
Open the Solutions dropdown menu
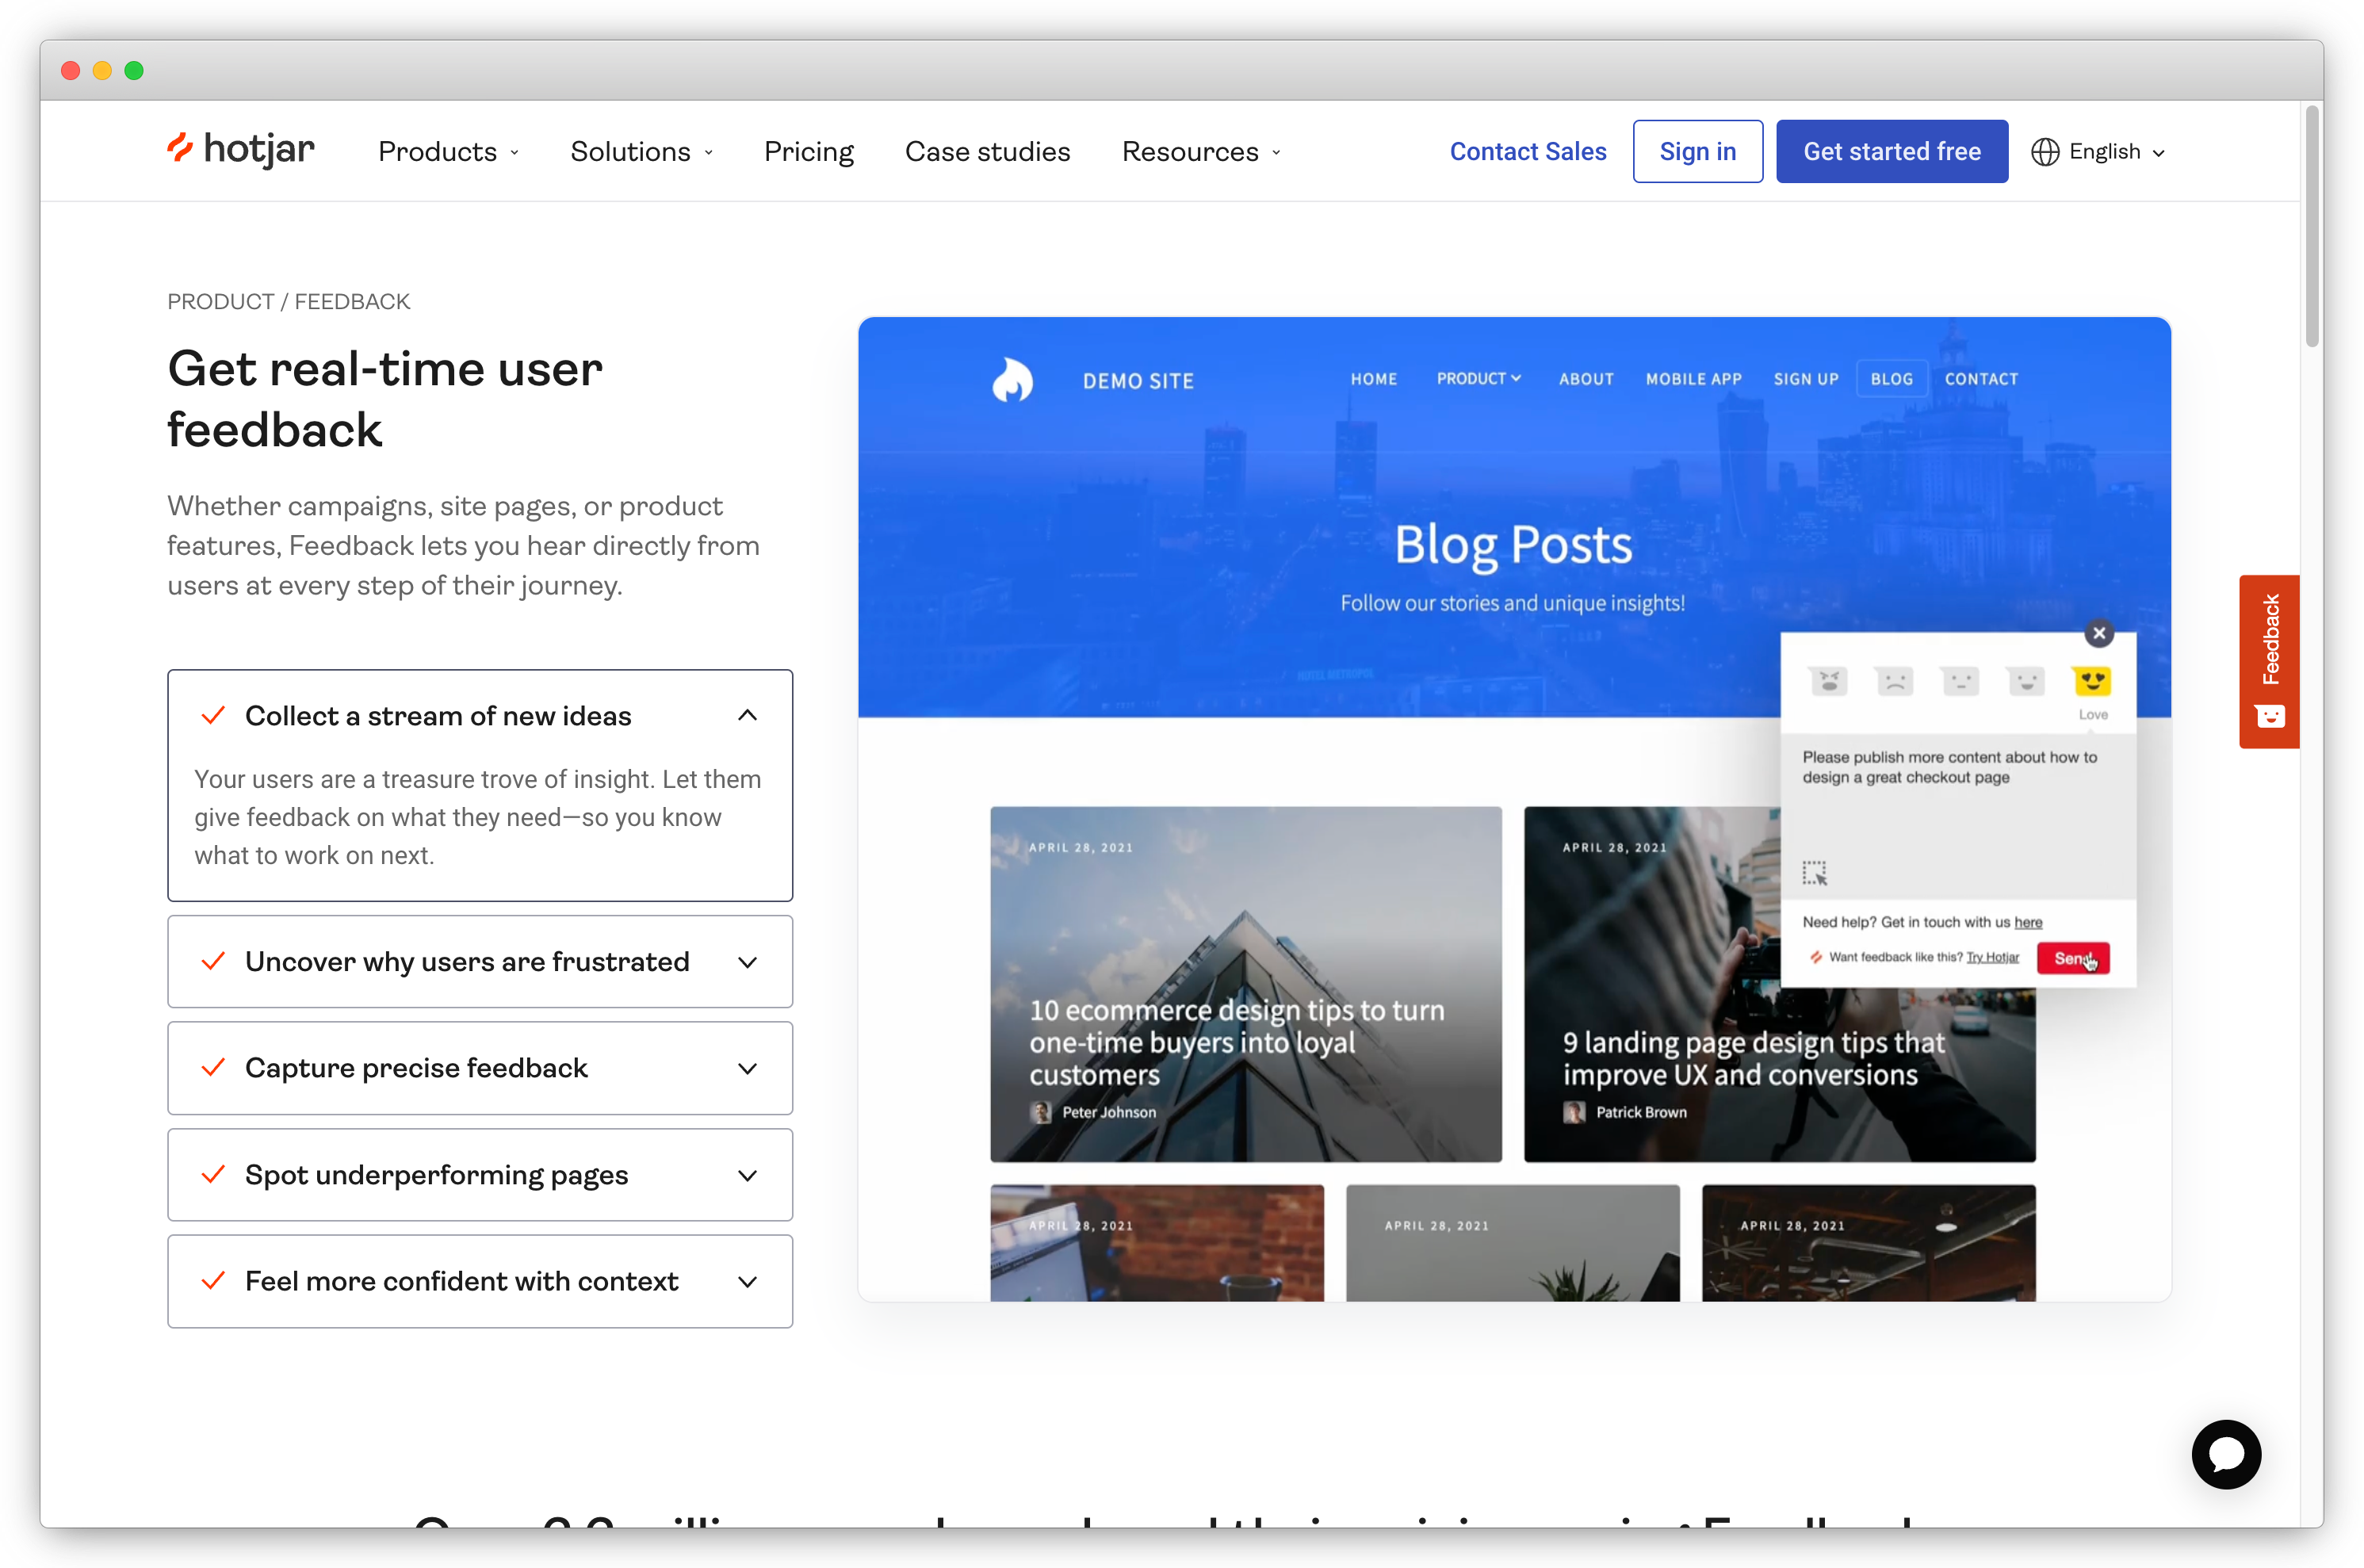pos(642,151)
